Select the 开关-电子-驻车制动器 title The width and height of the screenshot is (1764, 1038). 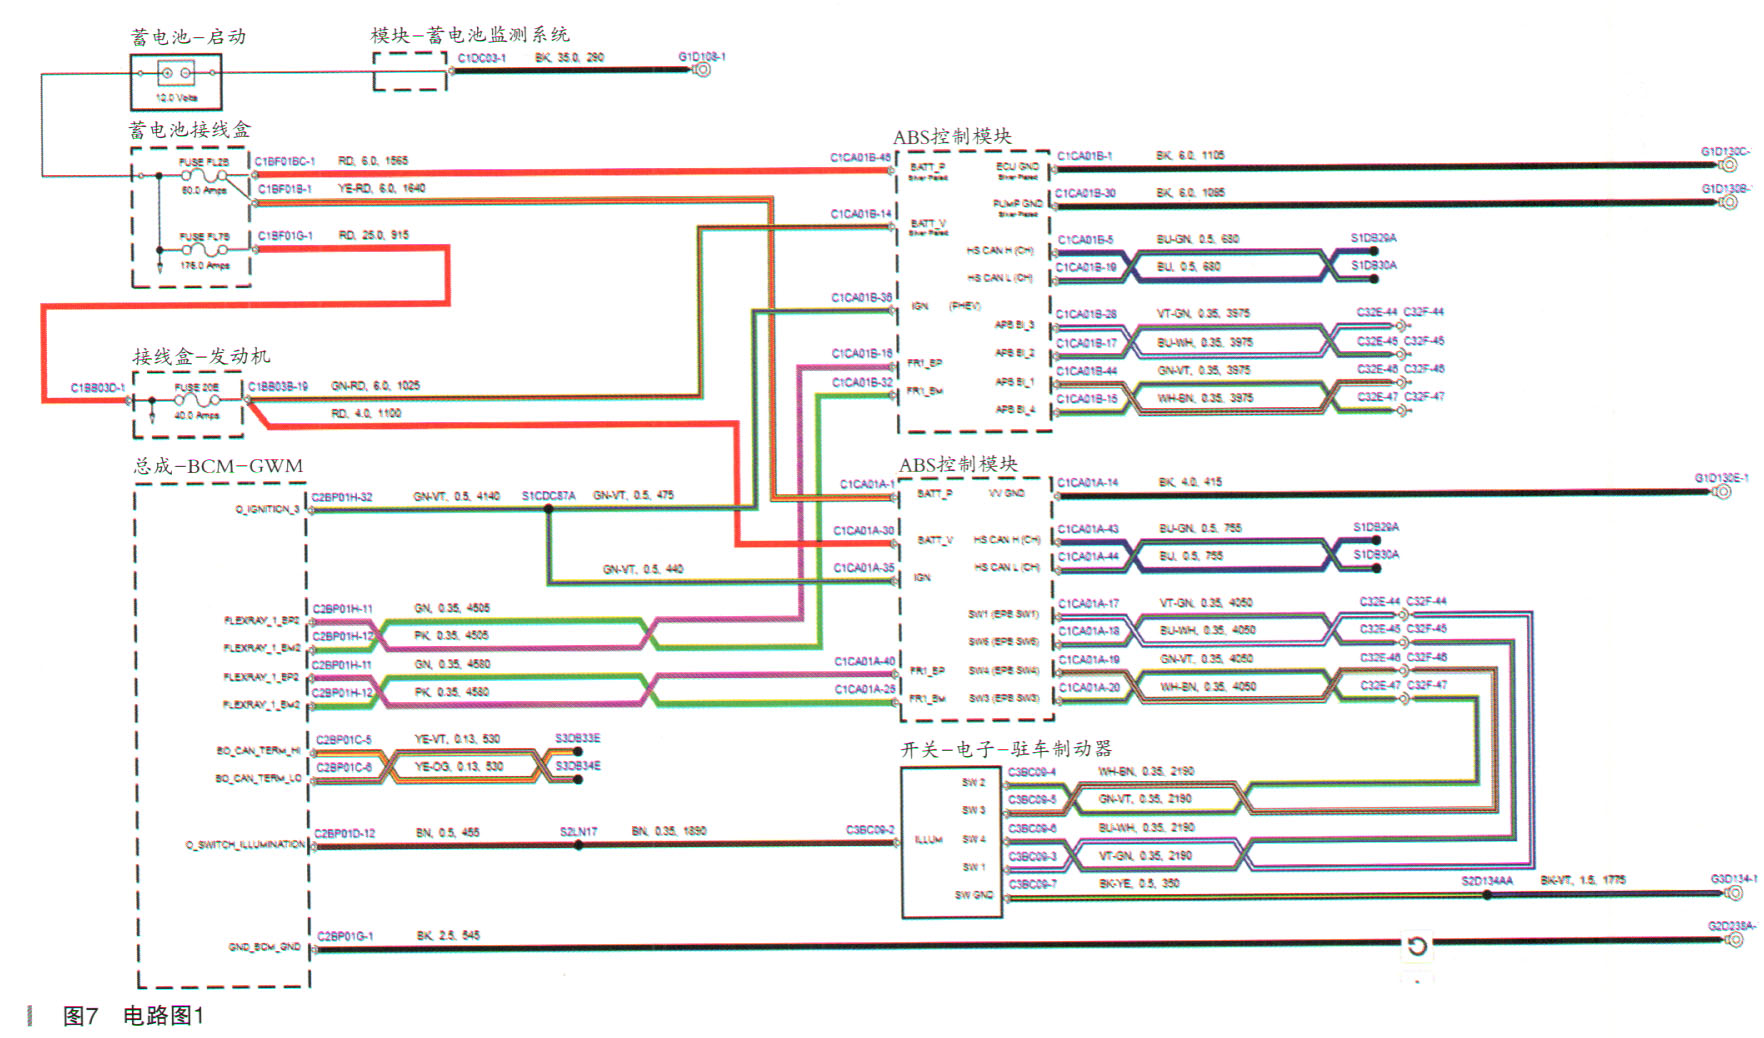pyautogui.click(x=1006, y=748)
